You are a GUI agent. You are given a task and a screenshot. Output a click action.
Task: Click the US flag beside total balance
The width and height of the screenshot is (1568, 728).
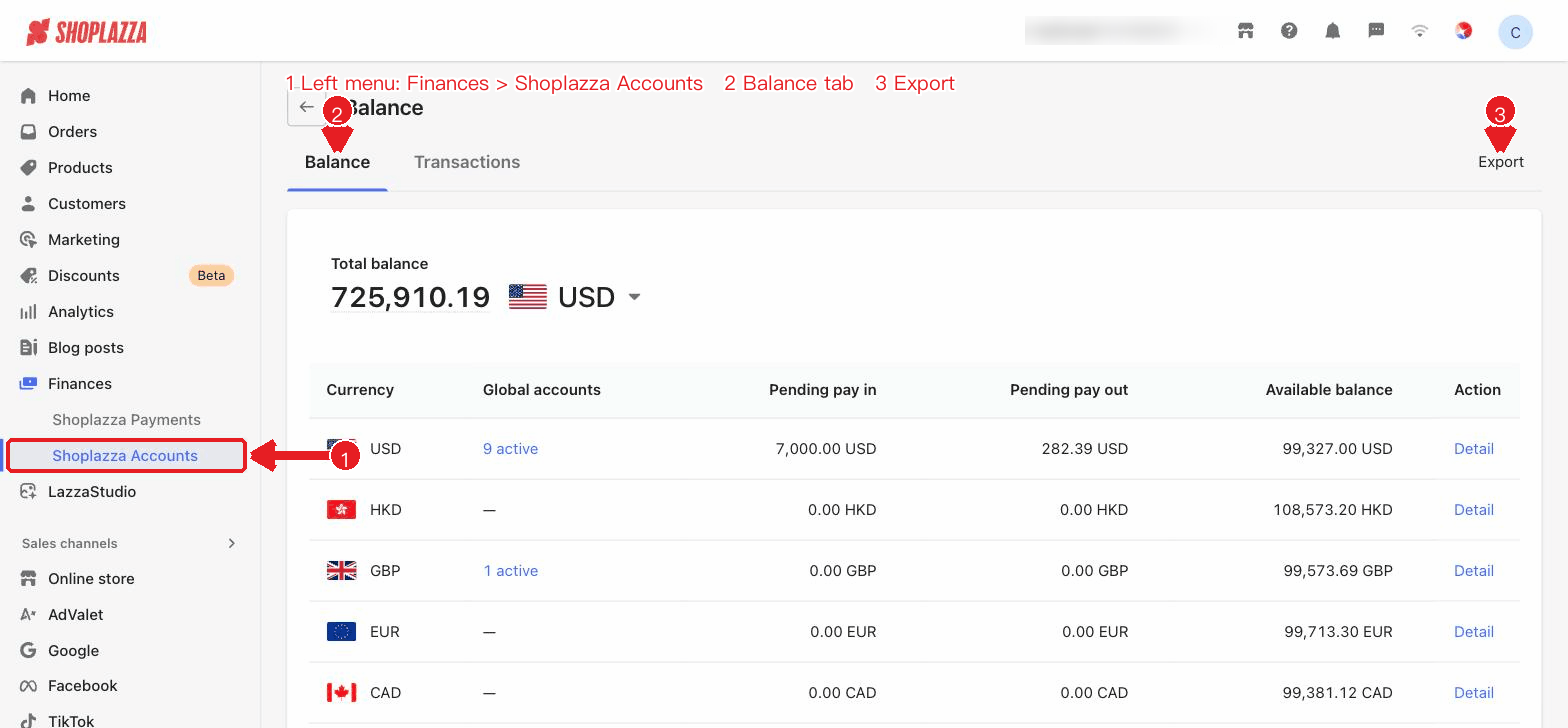click(528, 297)
